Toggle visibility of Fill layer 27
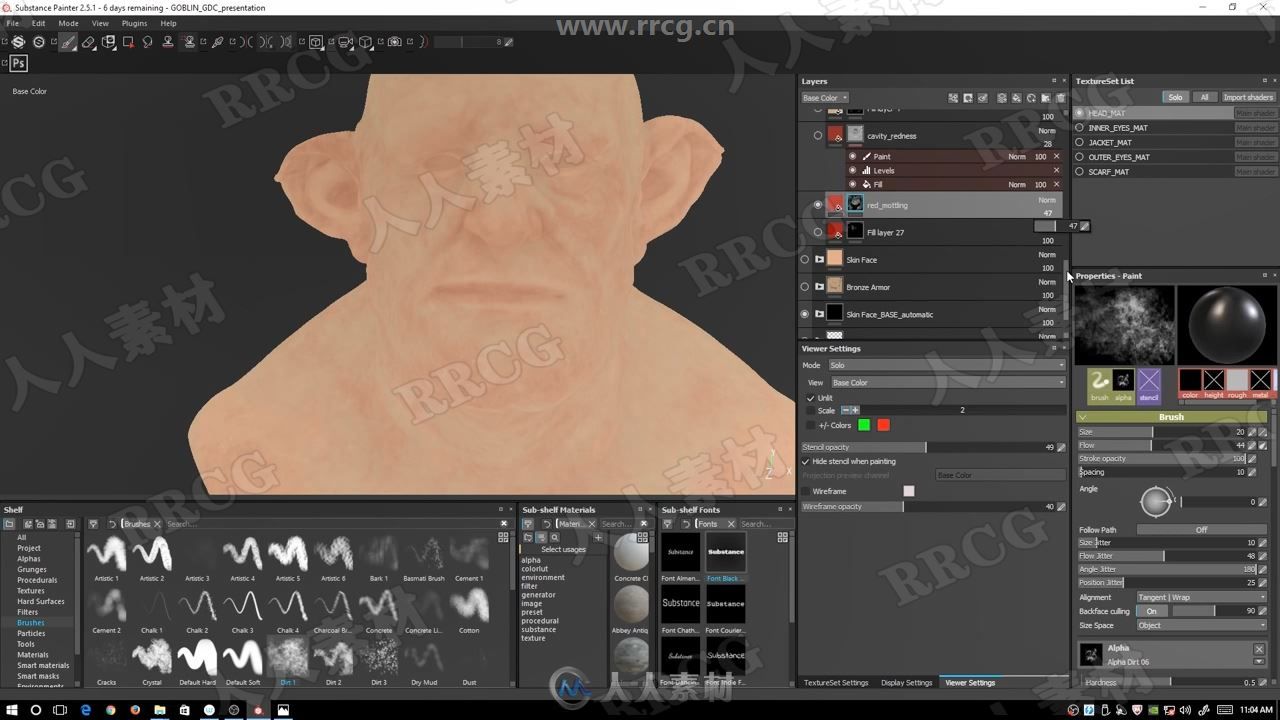Image resolution: width=1280 pixels, height=720 pixels. click(818, 232)
